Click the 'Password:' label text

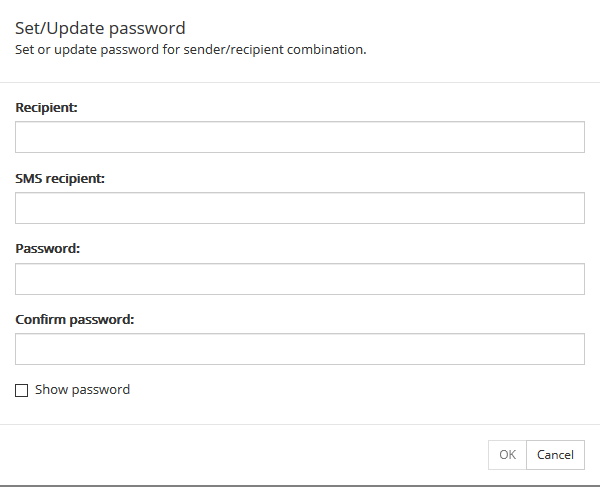coord(48,249)
